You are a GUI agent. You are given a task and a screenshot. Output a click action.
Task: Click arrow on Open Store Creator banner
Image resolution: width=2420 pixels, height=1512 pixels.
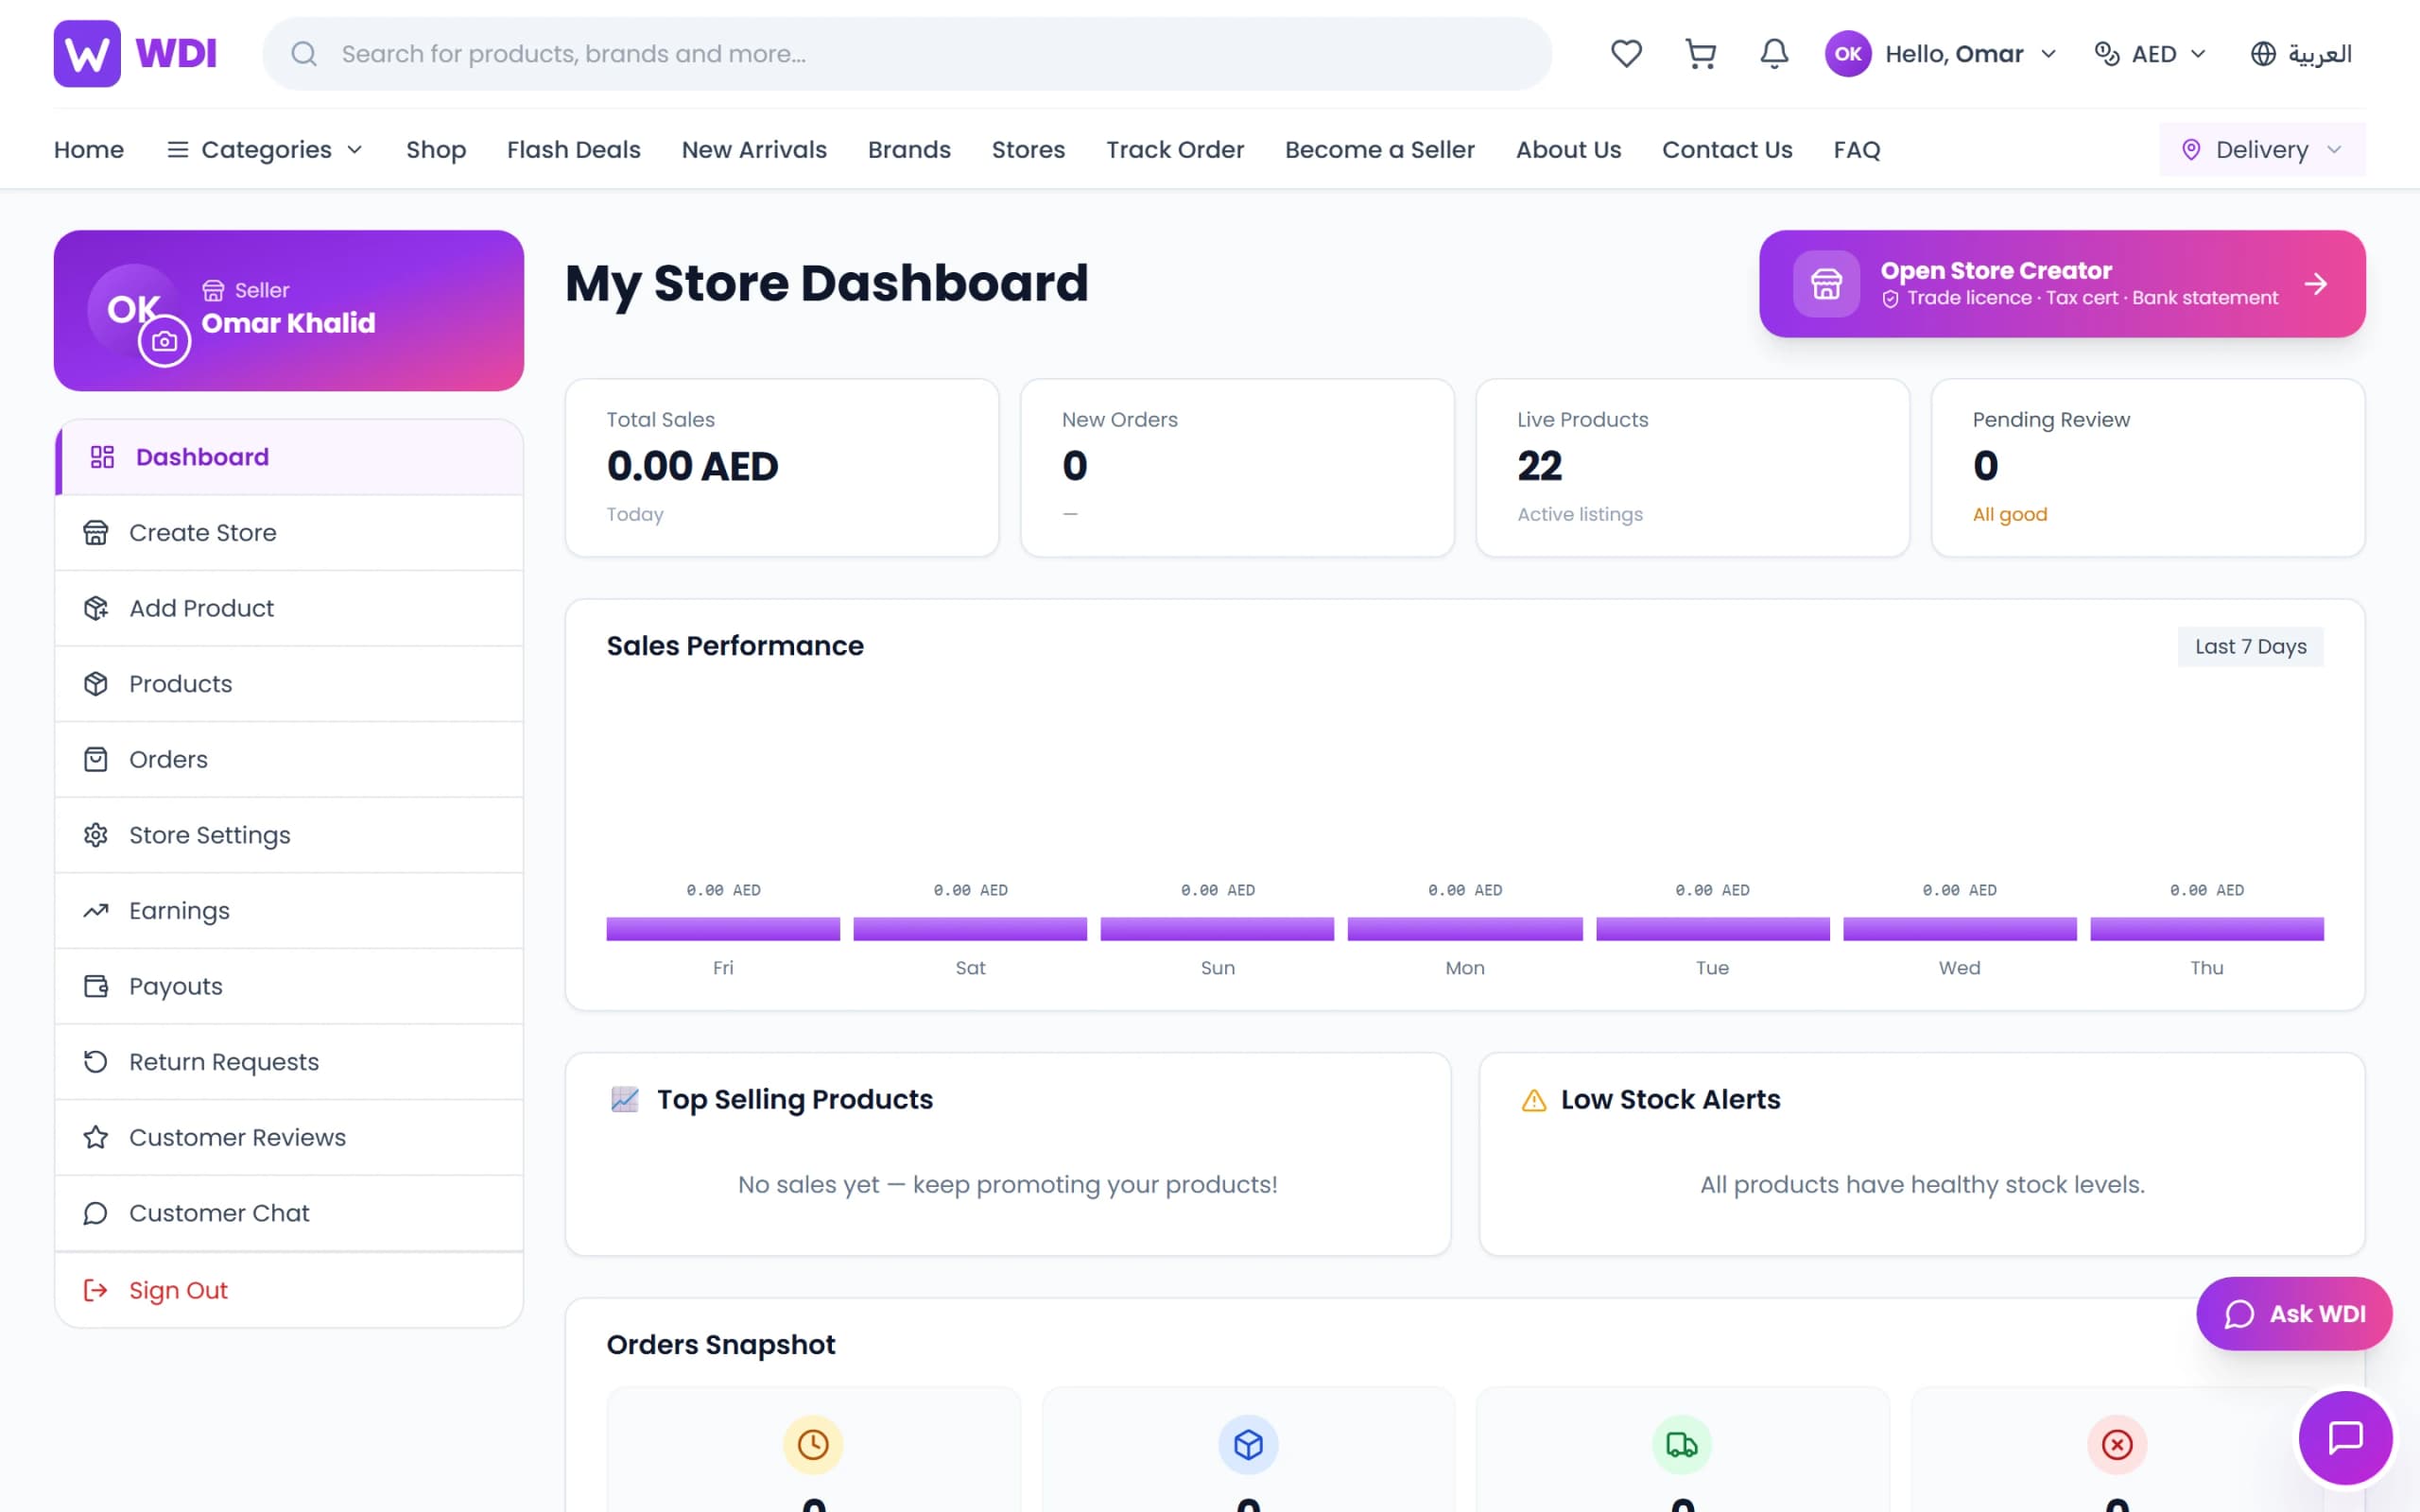(2315, 284)
